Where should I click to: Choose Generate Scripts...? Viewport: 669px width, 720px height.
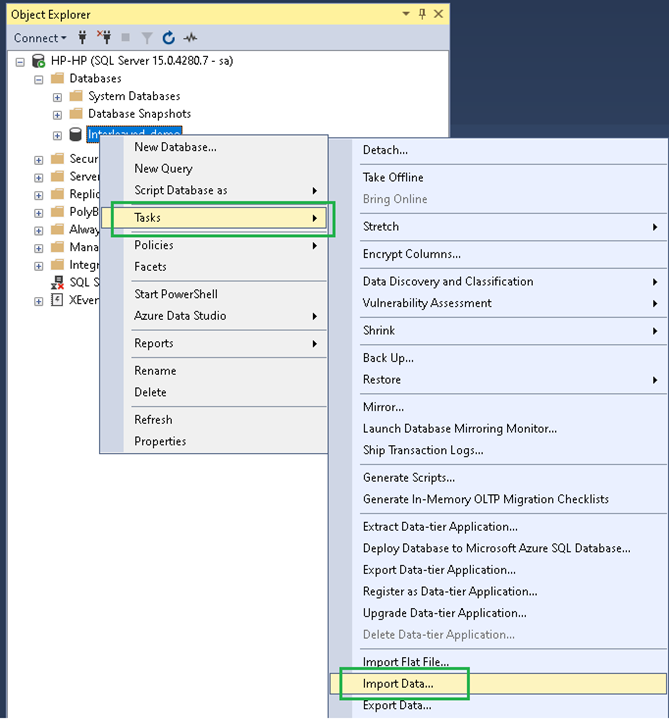498,478
